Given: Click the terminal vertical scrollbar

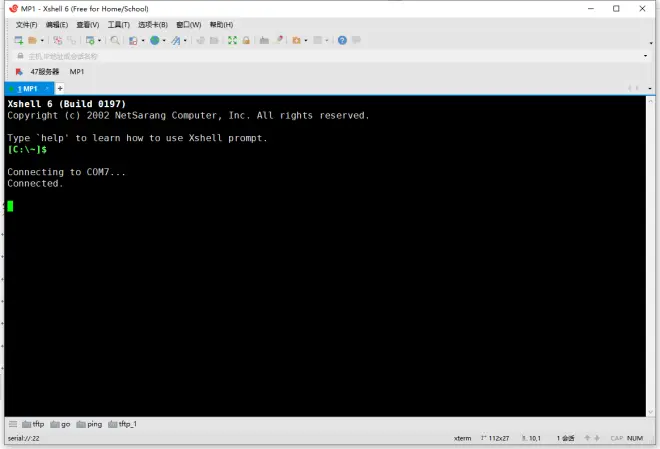Looking at the screenshot, I should [650, 256].
